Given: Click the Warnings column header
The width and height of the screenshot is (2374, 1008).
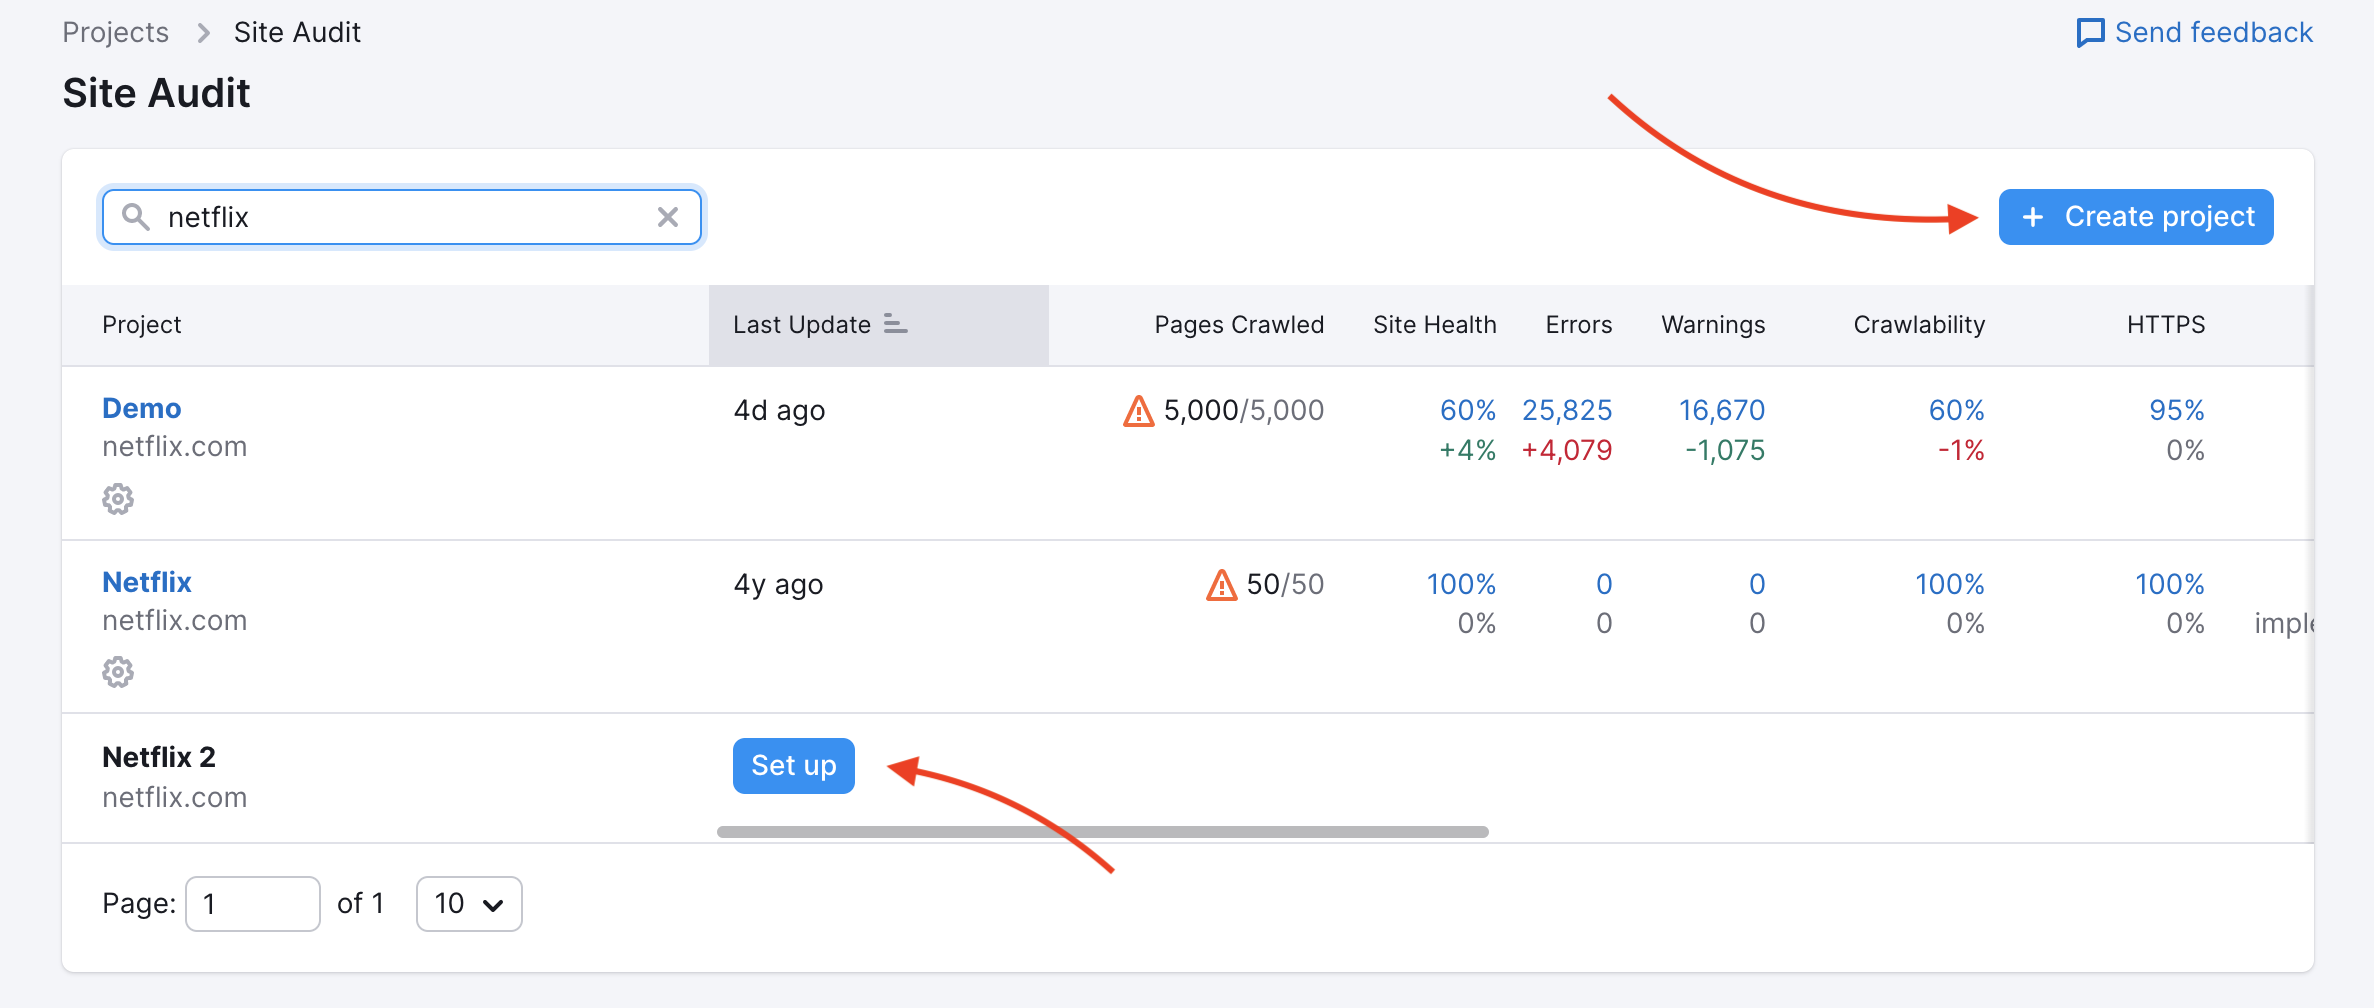Looking at the screenshot, I should click(1713, 325).
